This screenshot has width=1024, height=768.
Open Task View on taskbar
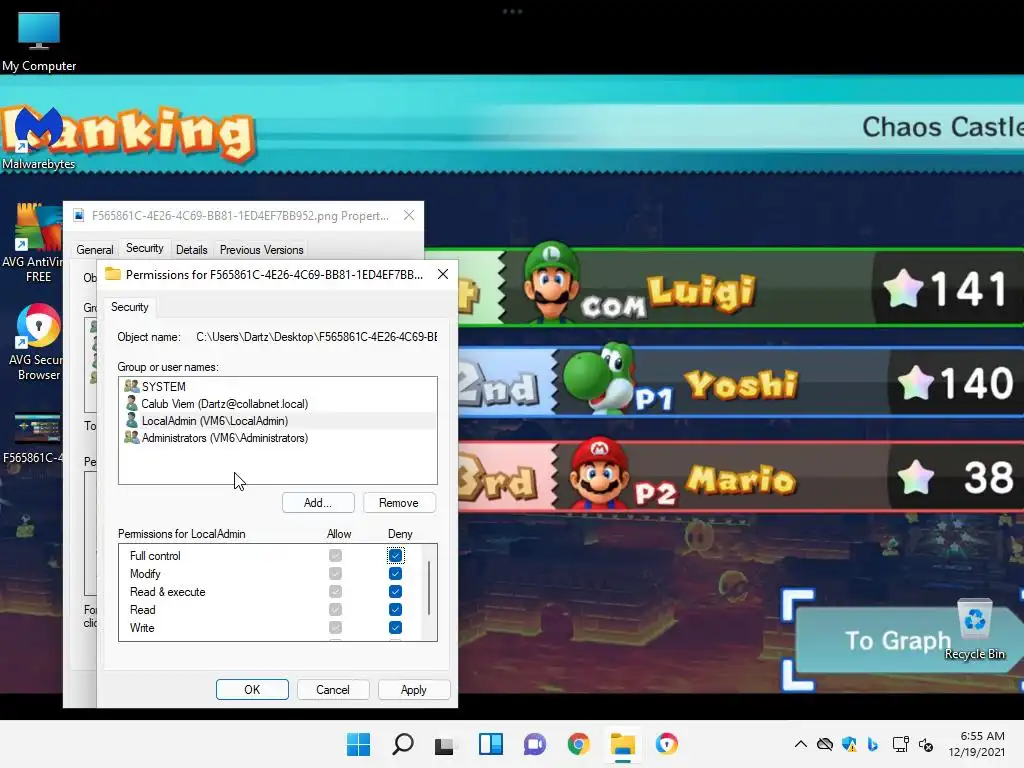tap(446, 744)
